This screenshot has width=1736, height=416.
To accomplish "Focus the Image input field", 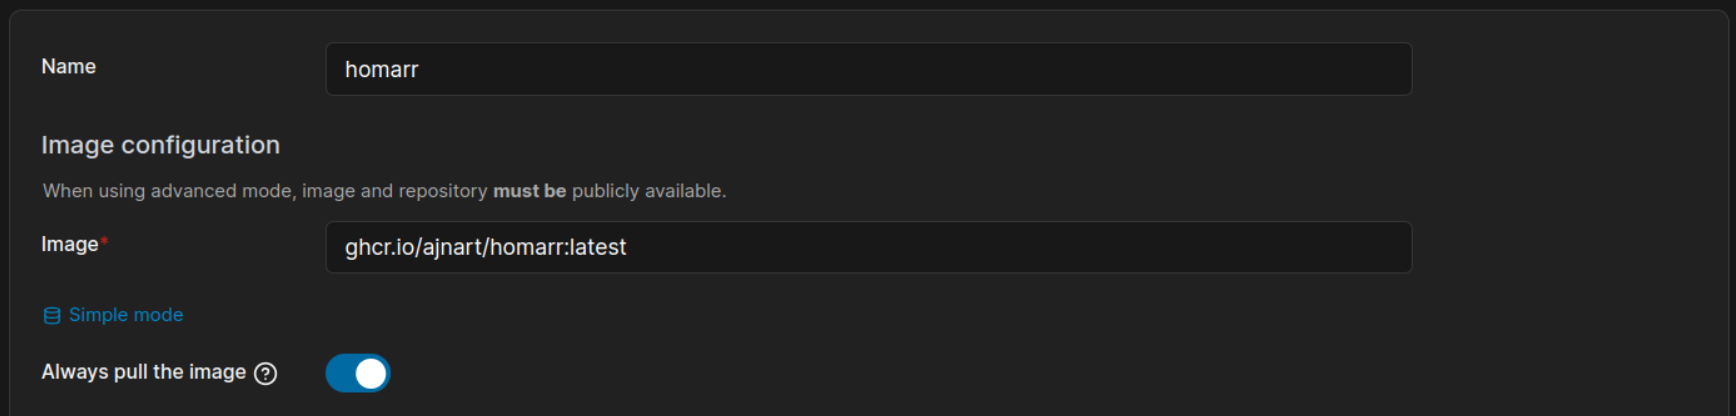I will [x=868, y=247].
